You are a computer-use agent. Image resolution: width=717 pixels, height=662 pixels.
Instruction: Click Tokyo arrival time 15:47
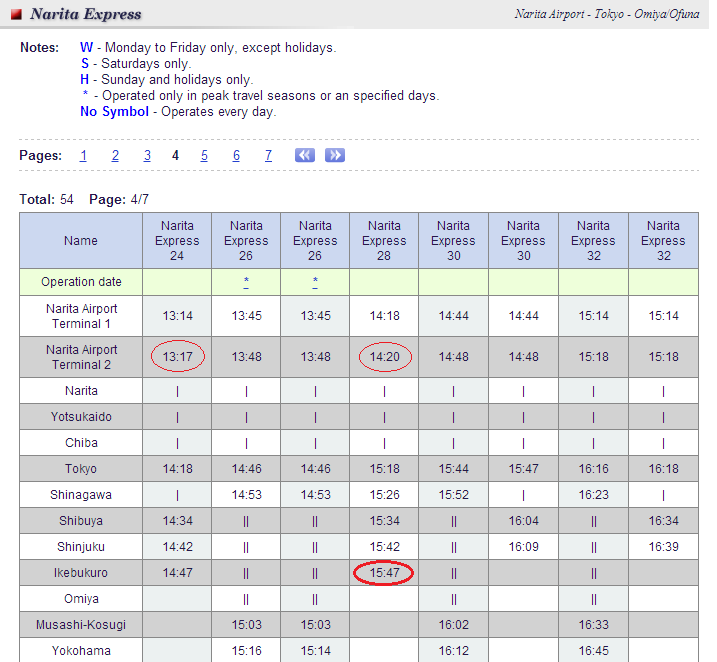tap(524, 469)
